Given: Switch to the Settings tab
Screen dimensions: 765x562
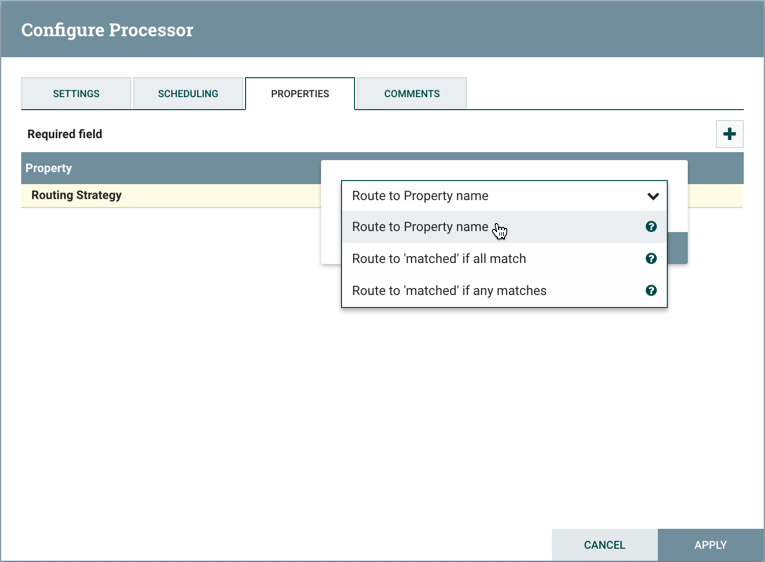Looking at the screenshot, I should [x=76, y=94].
